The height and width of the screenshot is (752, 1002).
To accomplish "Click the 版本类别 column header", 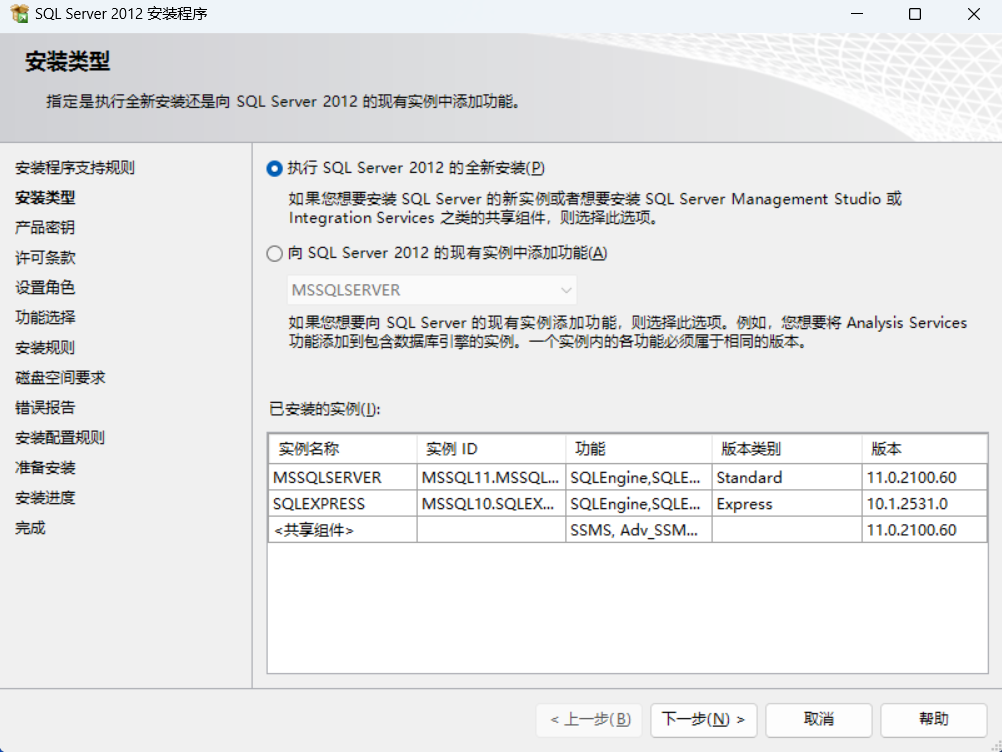I will click(x=787, y=449).
